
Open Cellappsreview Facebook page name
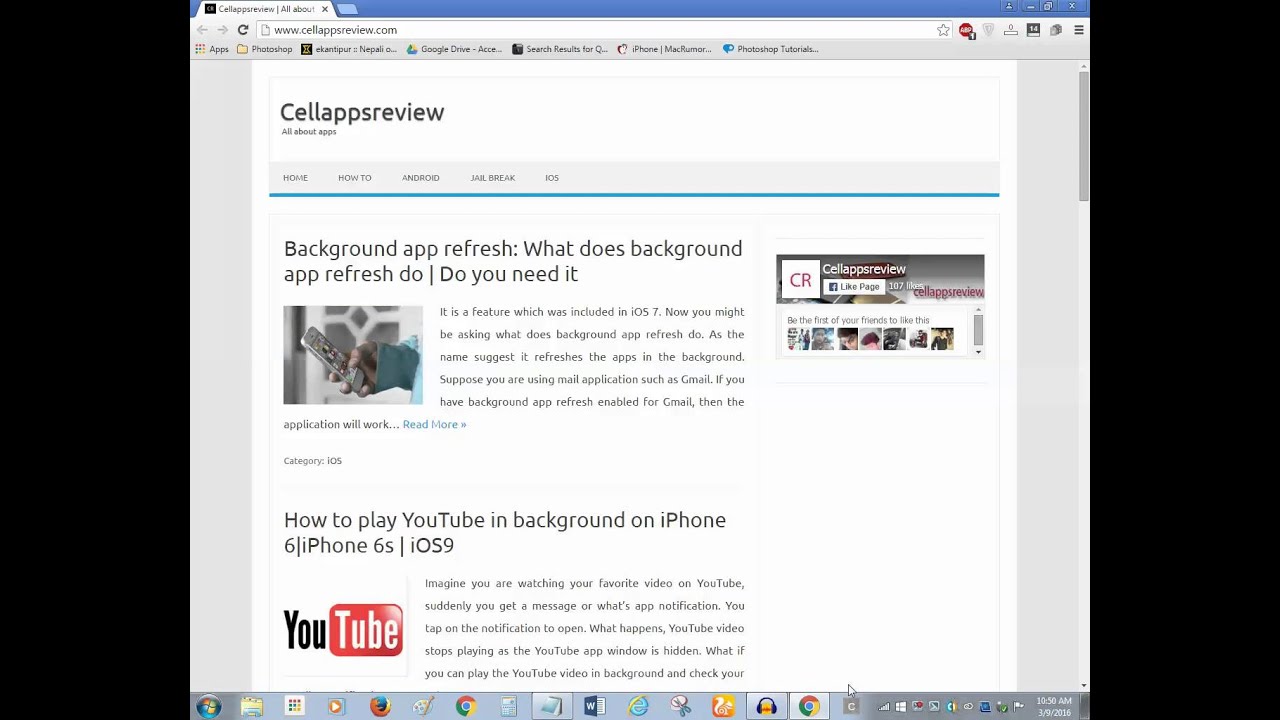pos(864,269)
